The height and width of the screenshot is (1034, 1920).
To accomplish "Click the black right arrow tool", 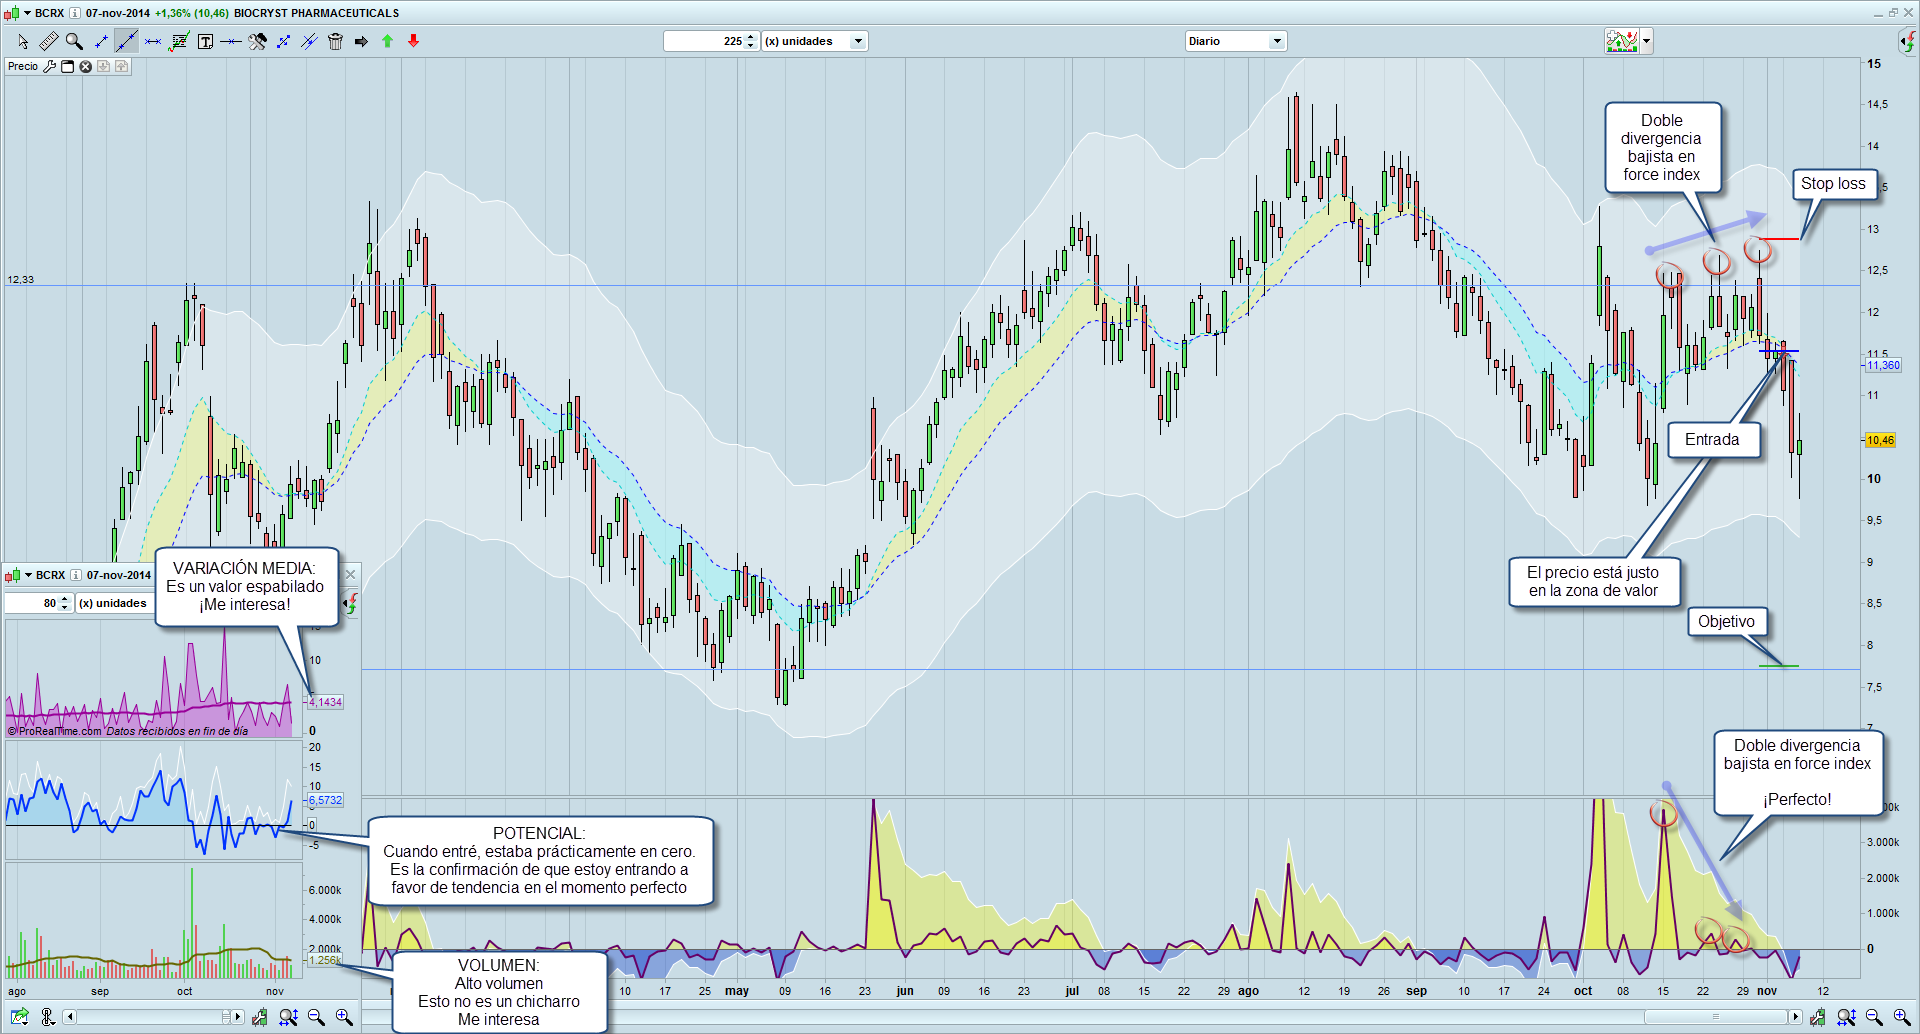I will [361, 41].
